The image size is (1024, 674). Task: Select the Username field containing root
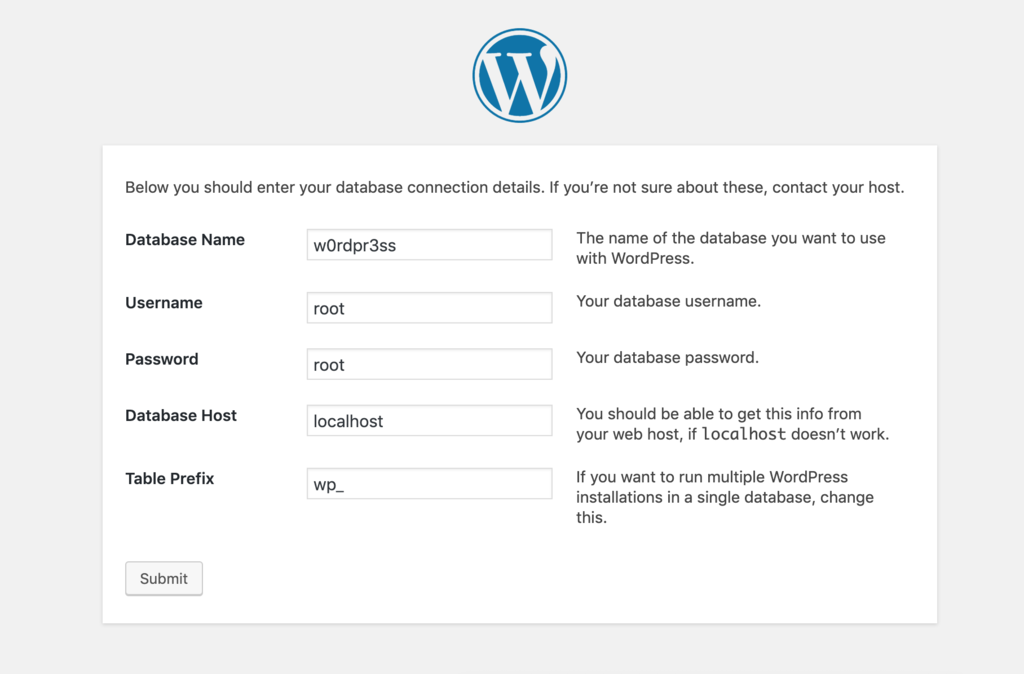pyautogui.click(x=428, y=307)
